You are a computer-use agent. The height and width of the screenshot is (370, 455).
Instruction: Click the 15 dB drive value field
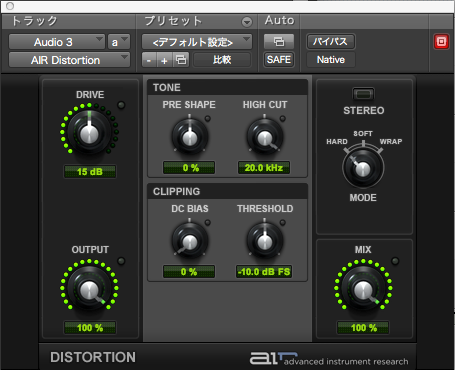(x=90, y=172)
